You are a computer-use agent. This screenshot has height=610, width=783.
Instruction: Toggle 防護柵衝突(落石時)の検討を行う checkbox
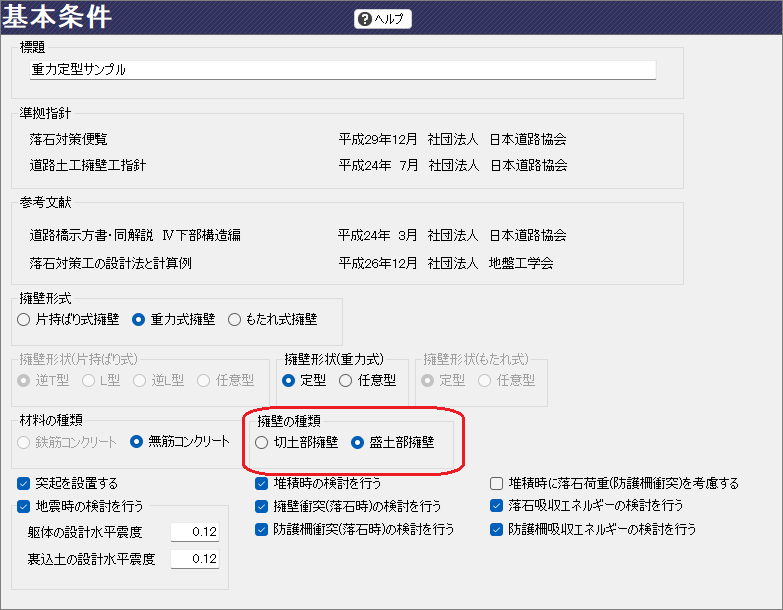tap(262, 529)
